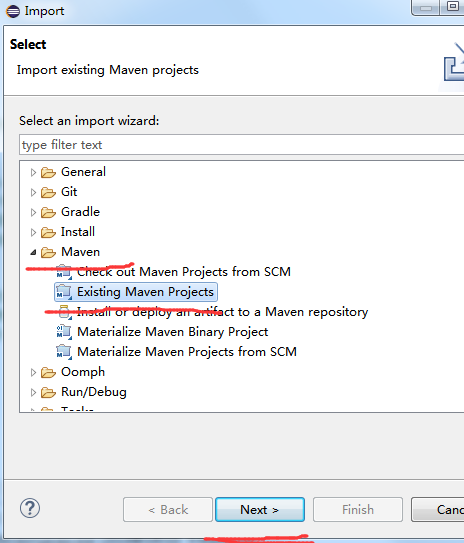Select Install or deploy an artifact entry

point(222,312)
